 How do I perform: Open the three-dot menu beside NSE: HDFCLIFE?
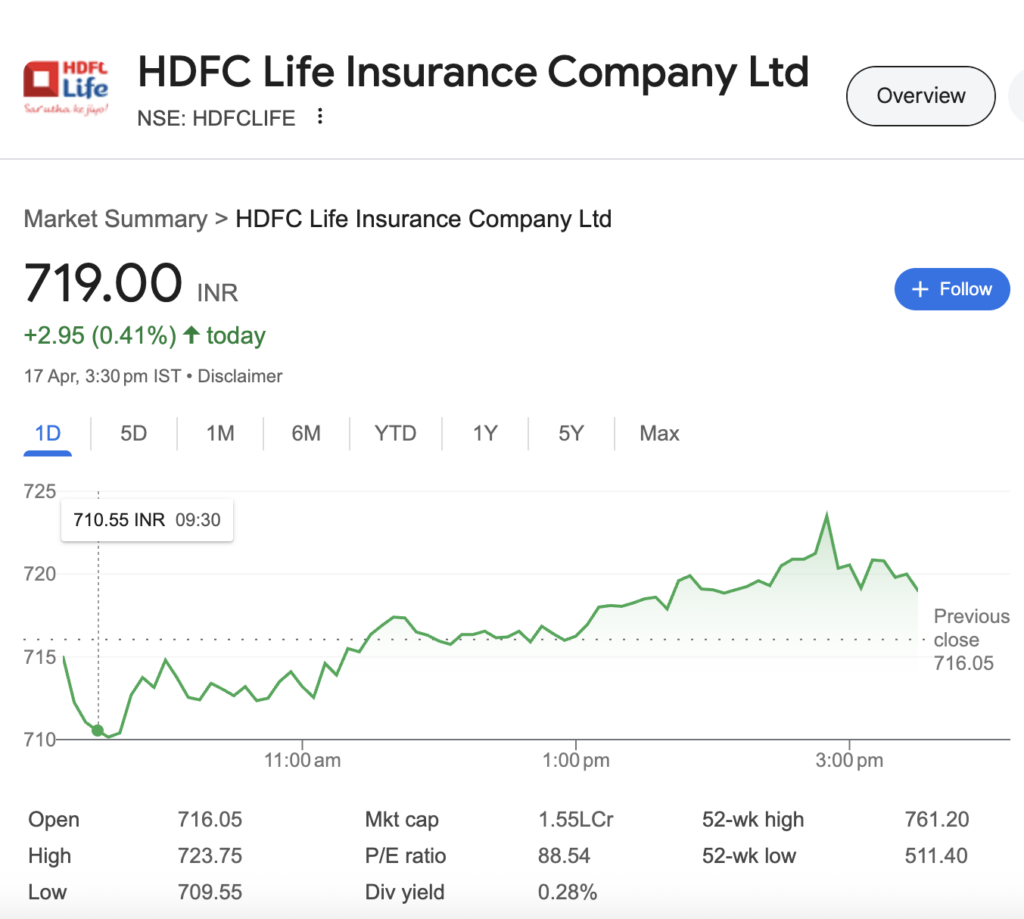[x=320, y=117]
